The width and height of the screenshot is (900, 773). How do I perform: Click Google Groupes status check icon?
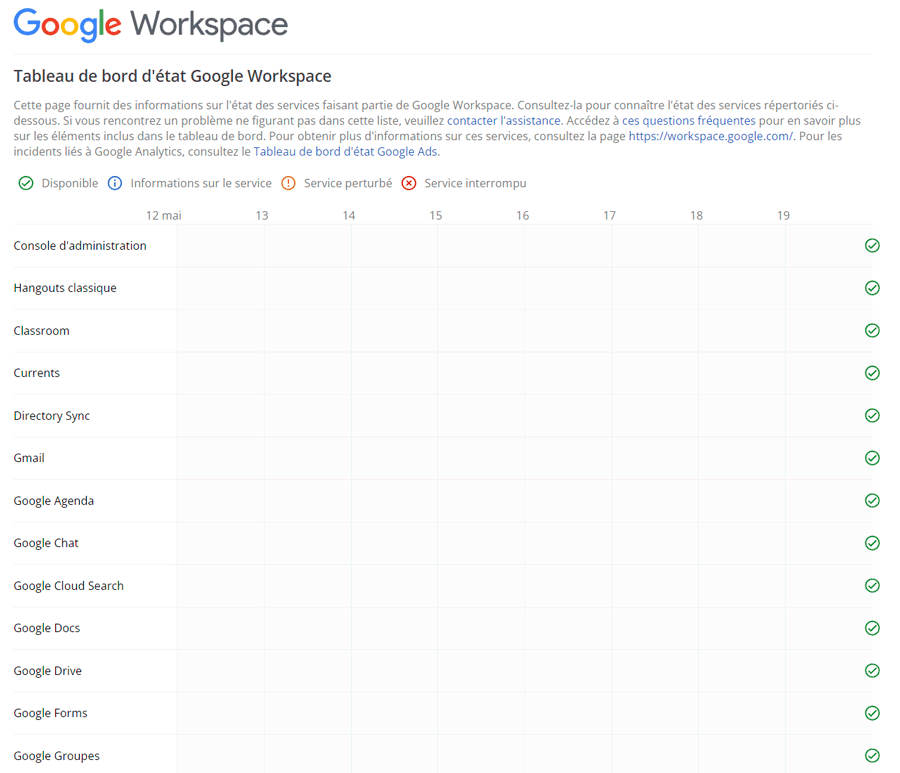(872, 755)
